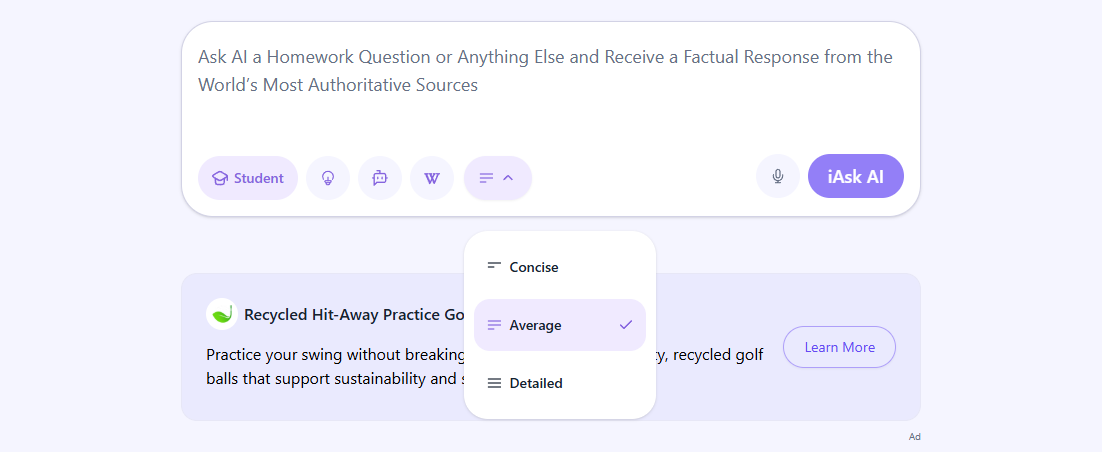Select Average response length option

tap(536, 325)
